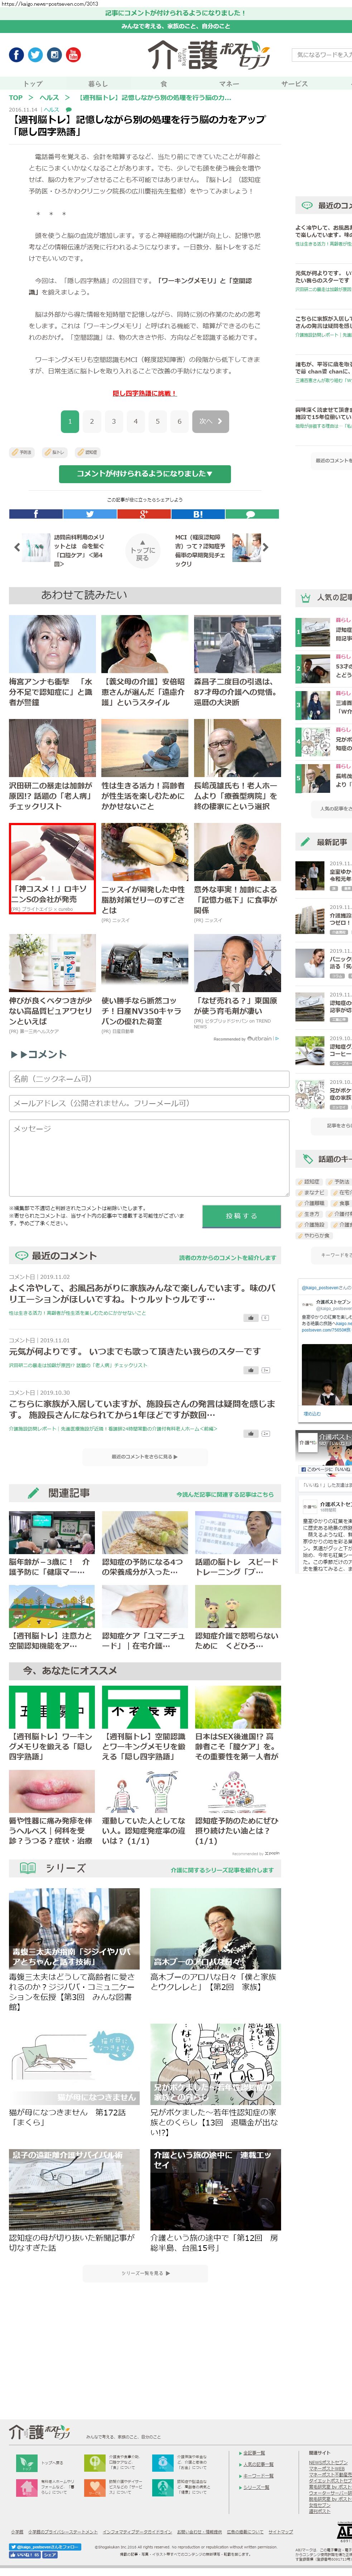Share article via Hatena B! button

coord(198,514)
